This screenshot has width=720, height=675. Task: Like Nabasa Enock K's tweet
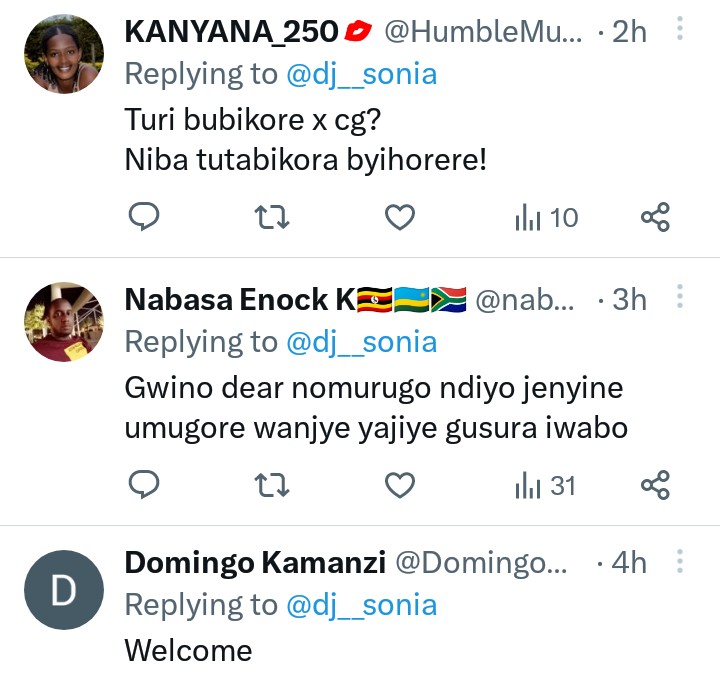(x=400, y=485)
